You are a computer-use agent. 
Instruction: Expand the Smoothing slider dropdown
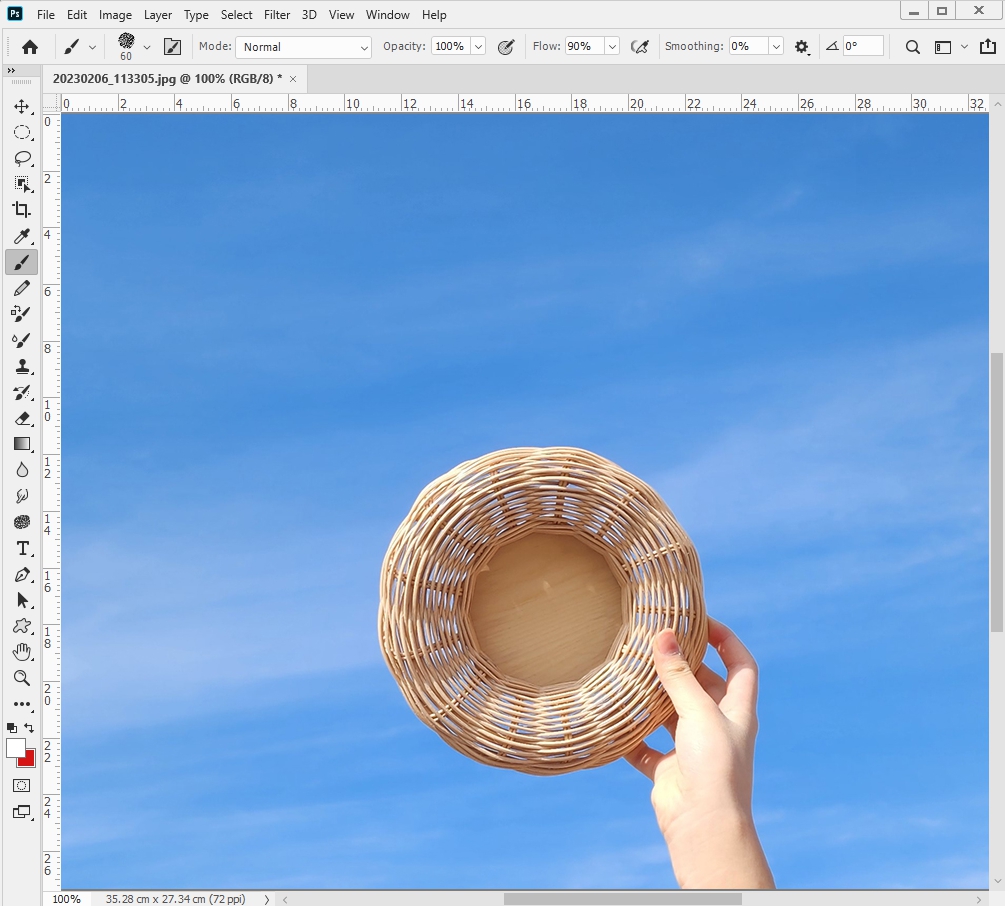[776, 47]
